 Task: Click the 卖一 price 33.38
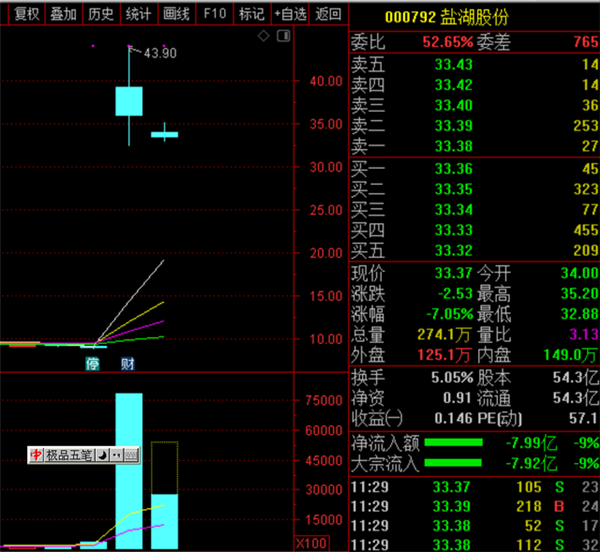pos(453,146)
